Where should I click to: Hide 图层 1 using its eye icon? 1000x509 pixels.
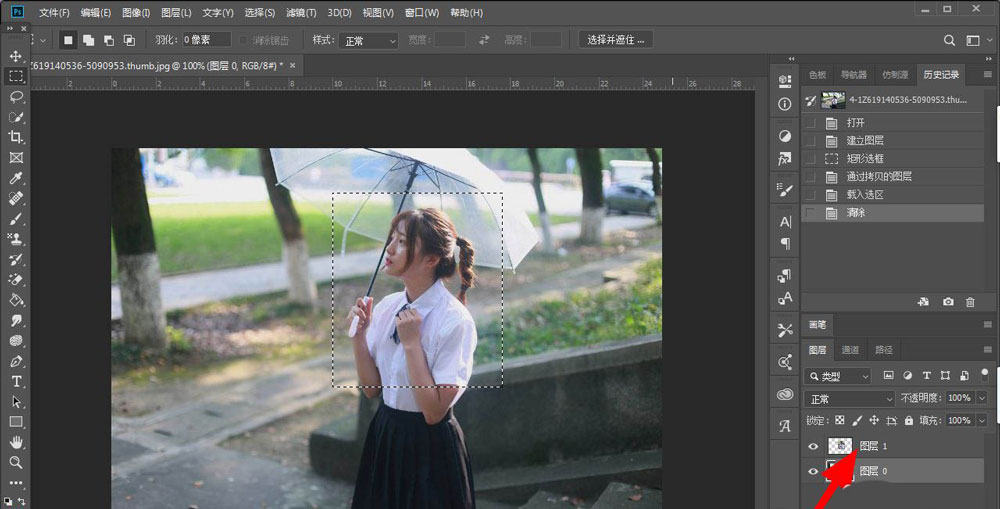(x=813, y=446)
